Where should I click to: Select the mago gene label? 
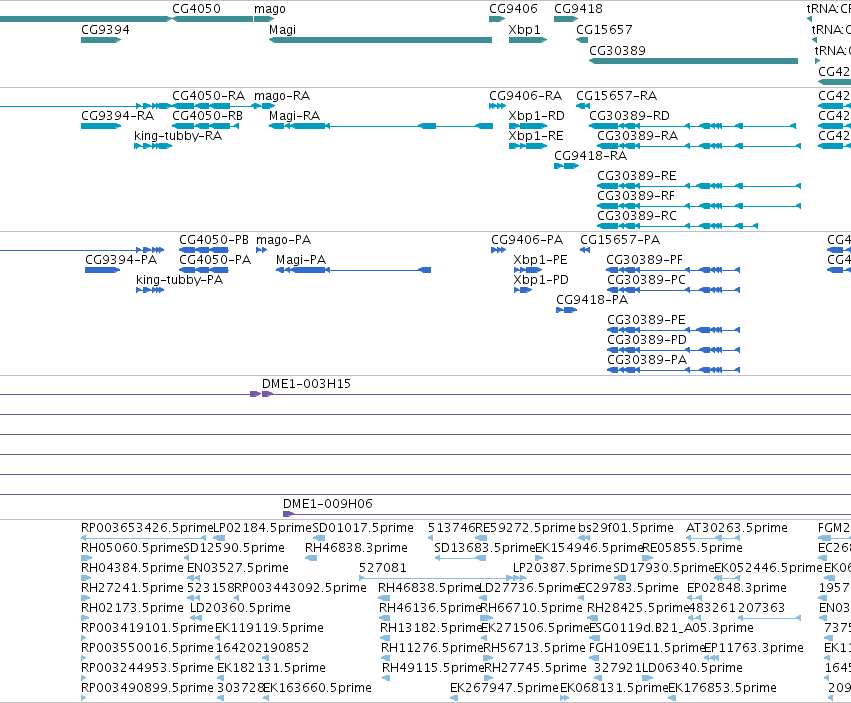[270, 9]
